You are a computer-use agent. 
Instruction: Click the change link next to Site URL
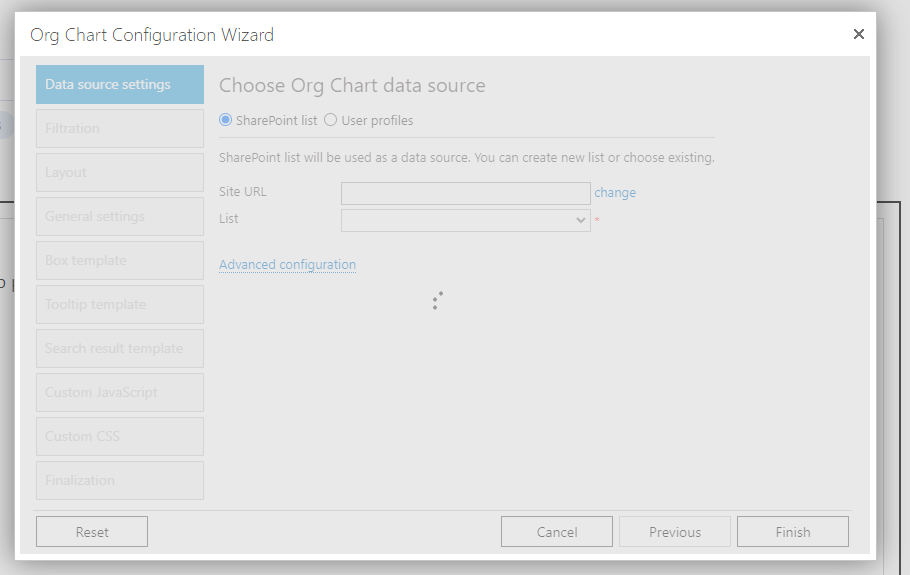click(615, 193)
